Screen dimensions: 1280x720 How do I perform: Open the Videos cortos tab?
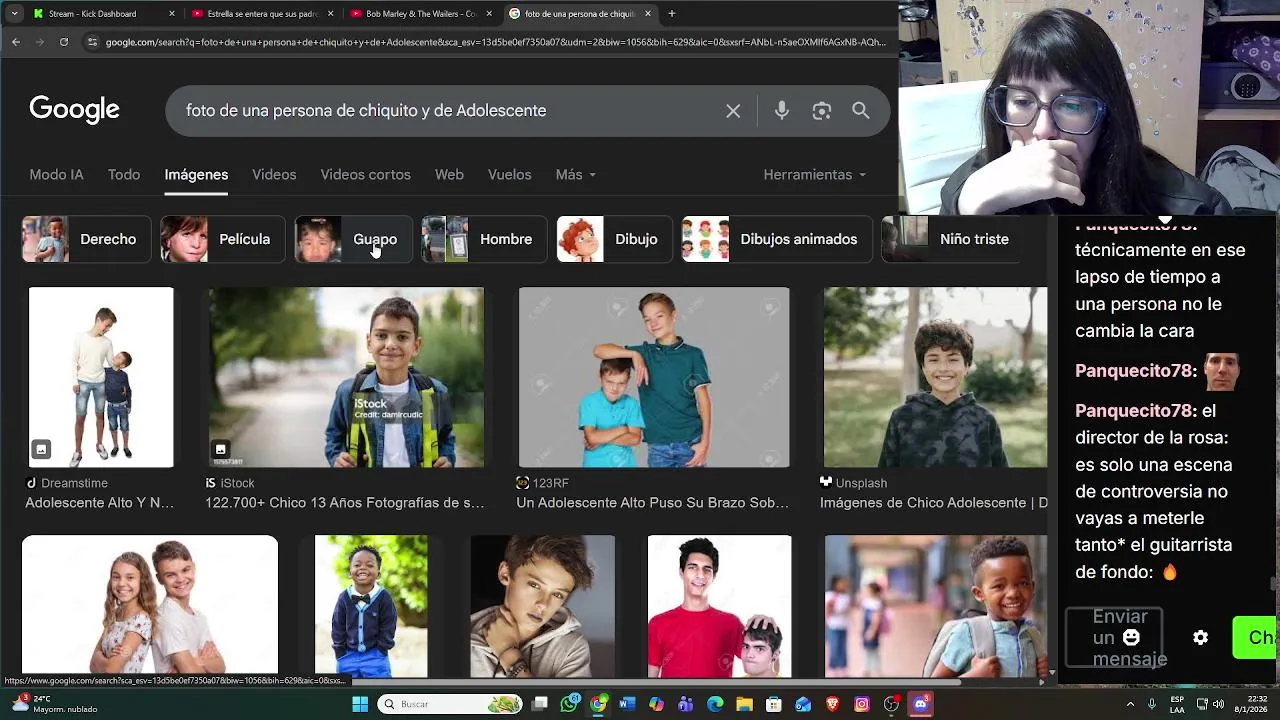pyautogui.click(x=365, y=175)
